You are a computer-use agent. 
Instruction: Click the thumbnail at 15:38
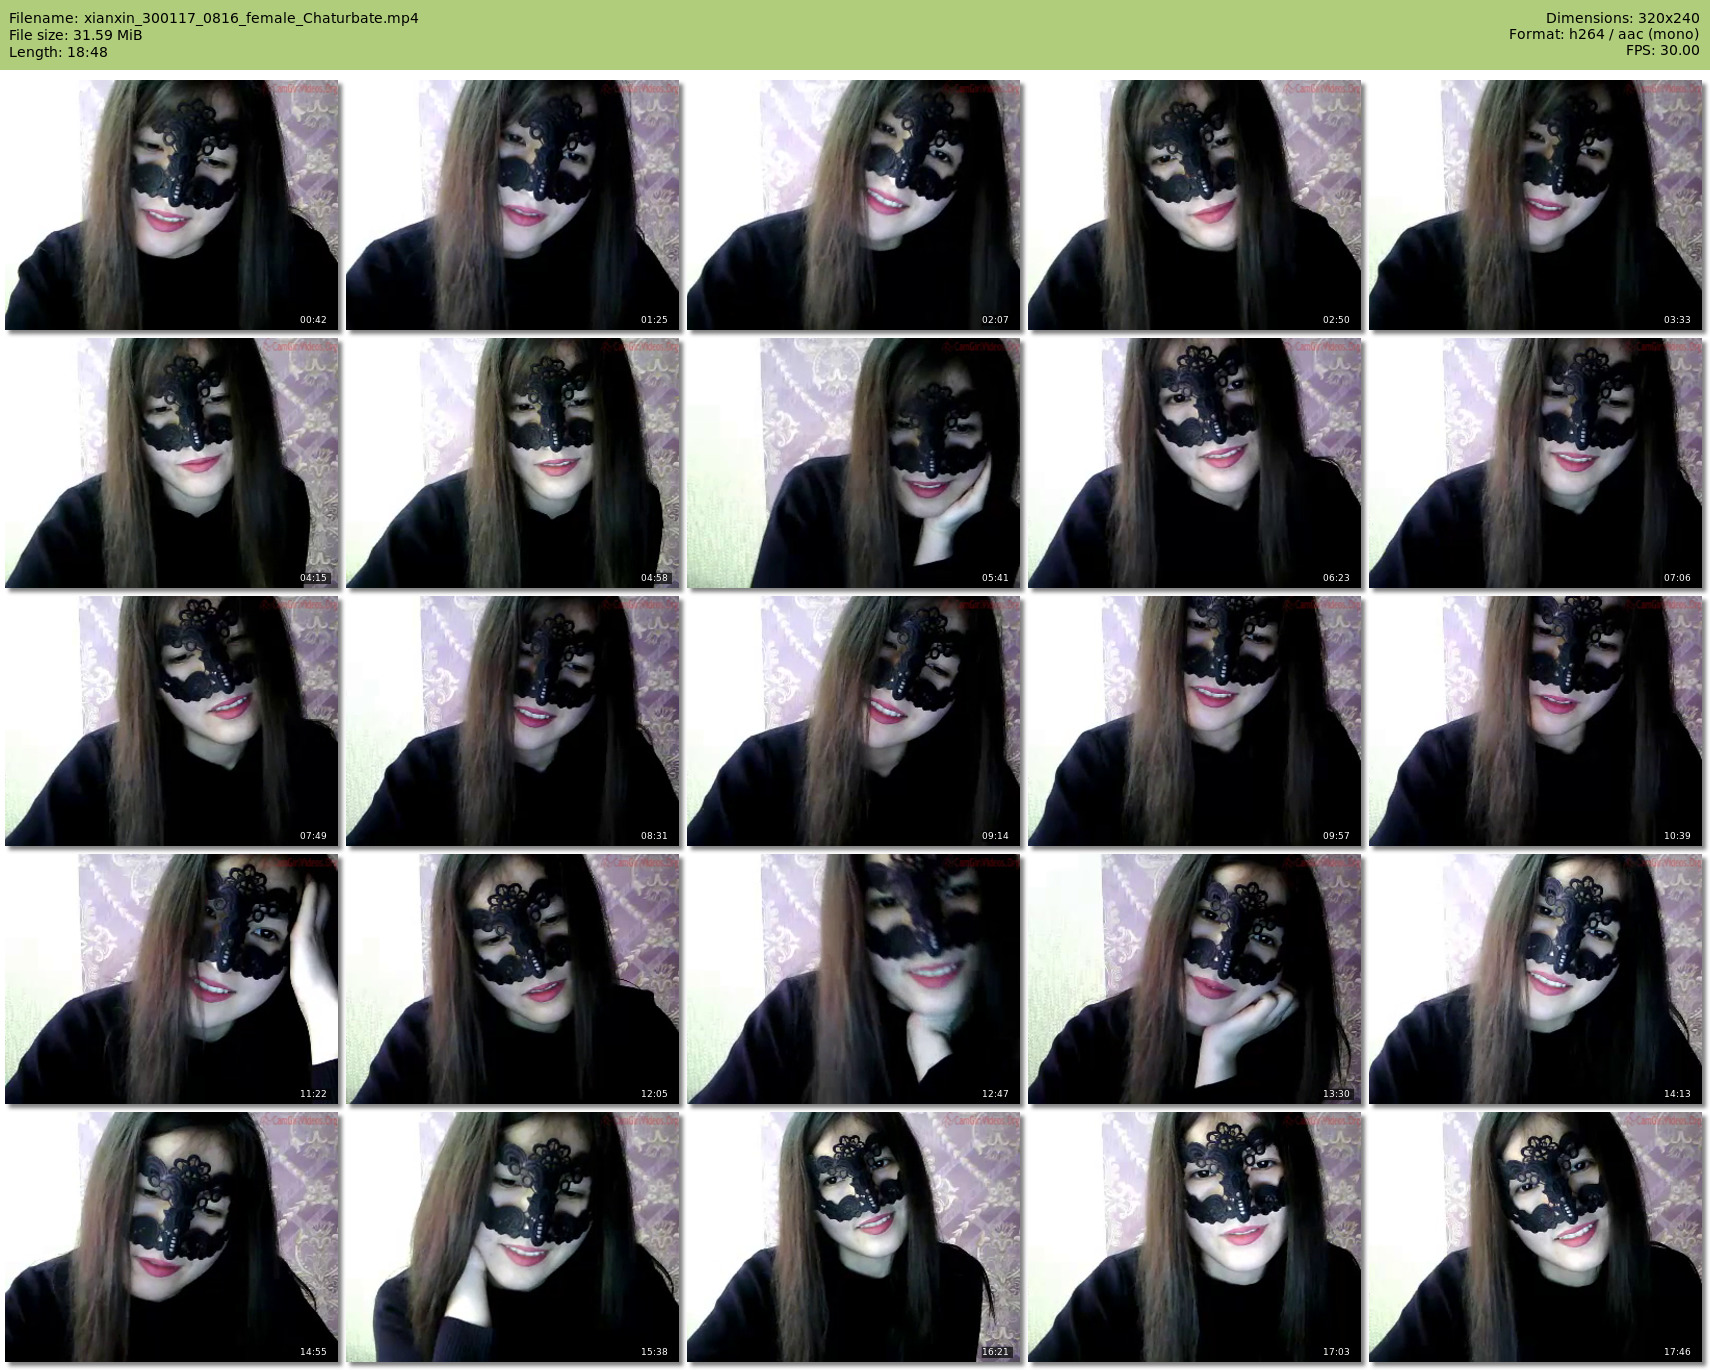(x=513, y=1237)
